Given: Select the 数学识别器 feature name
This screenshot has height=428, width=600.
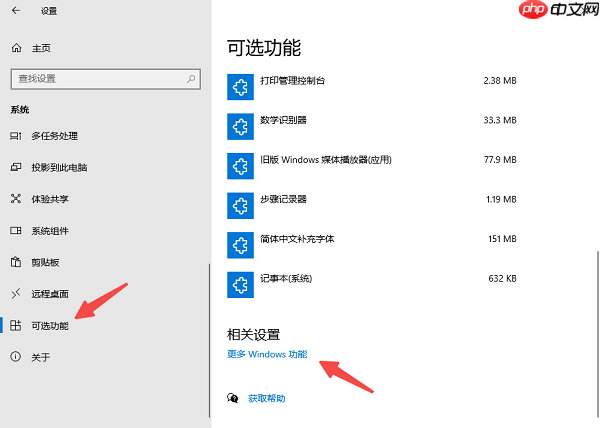Looking at the screenshot, I should [x=284, y=120].
